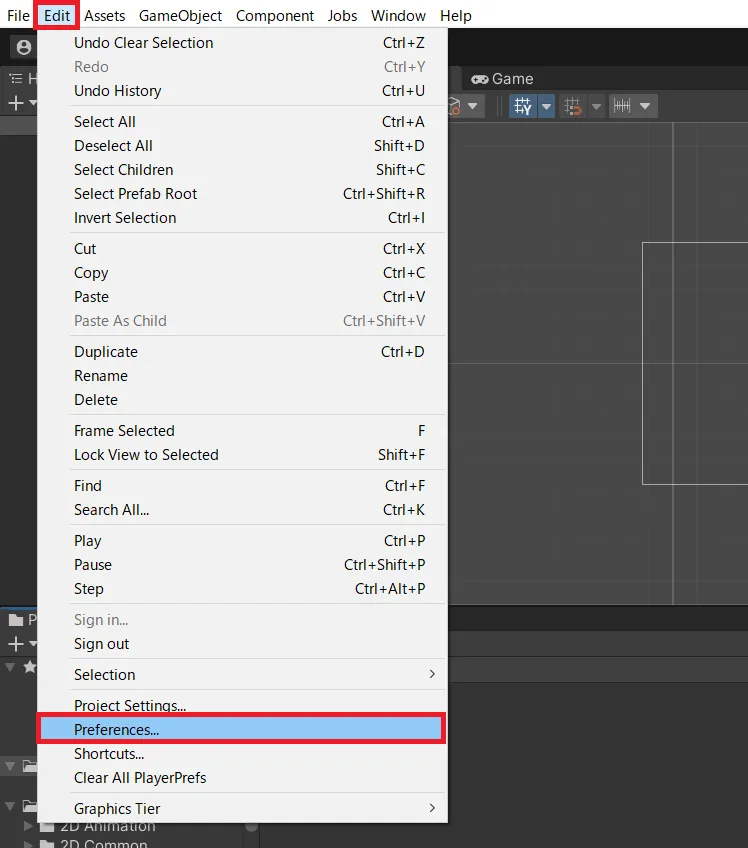Open the GameObject menu
Image resolution: width=748 pixels, height=848 pixels.
click(x=180, y=16)
